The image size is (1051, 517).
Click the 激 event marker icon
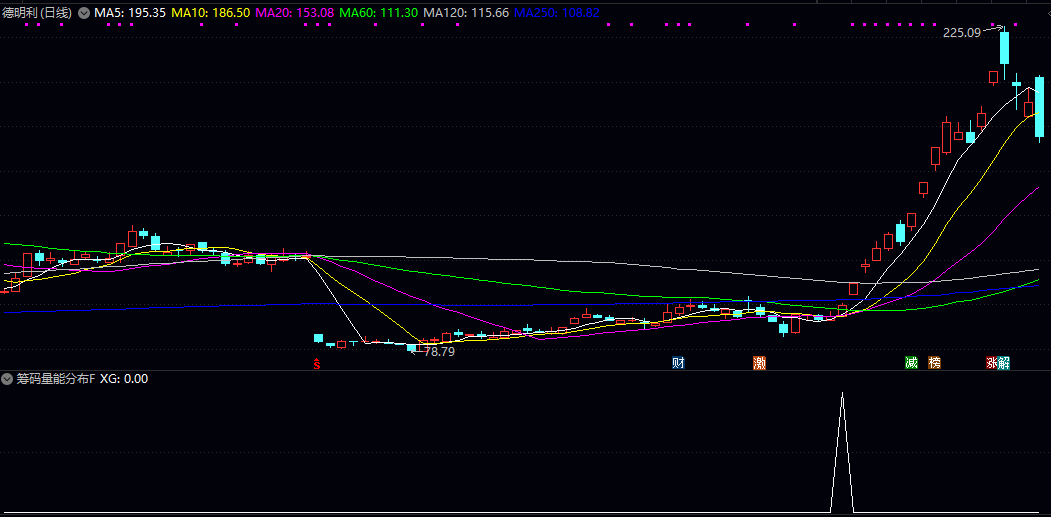(759, 362)
